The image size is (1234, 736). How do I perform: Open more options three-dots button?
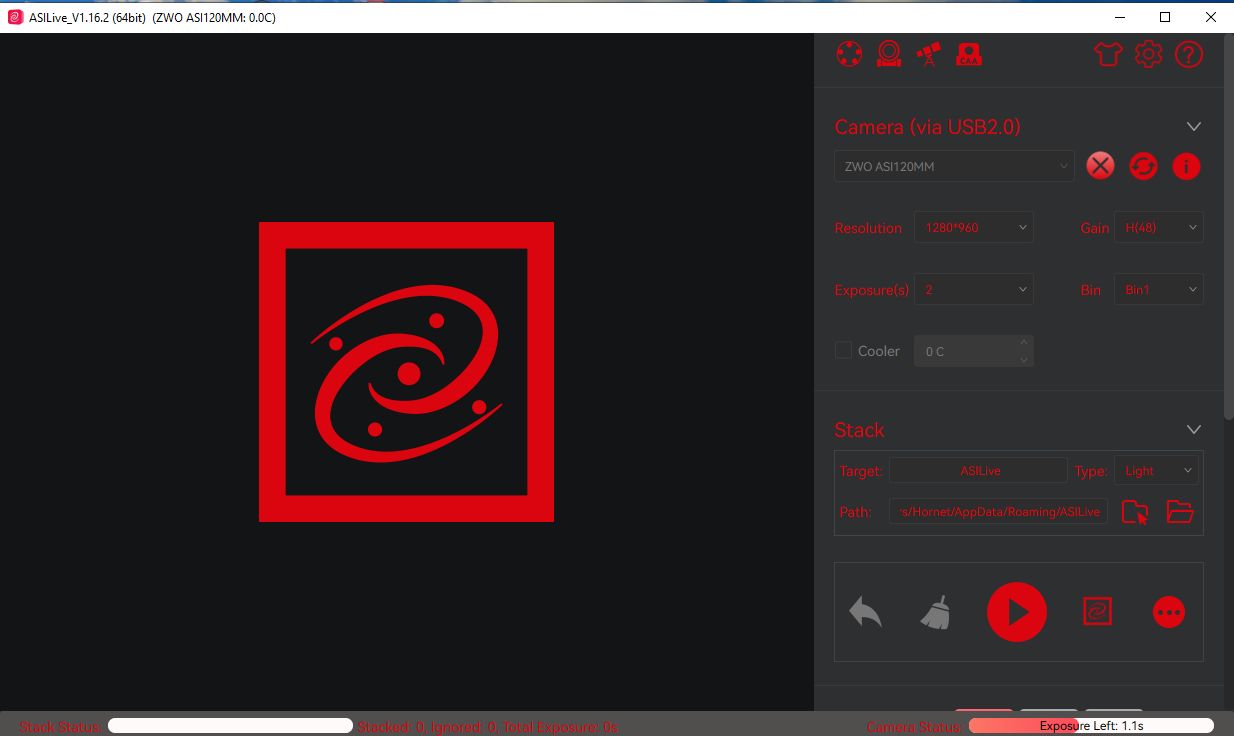tap(1168, 612)
